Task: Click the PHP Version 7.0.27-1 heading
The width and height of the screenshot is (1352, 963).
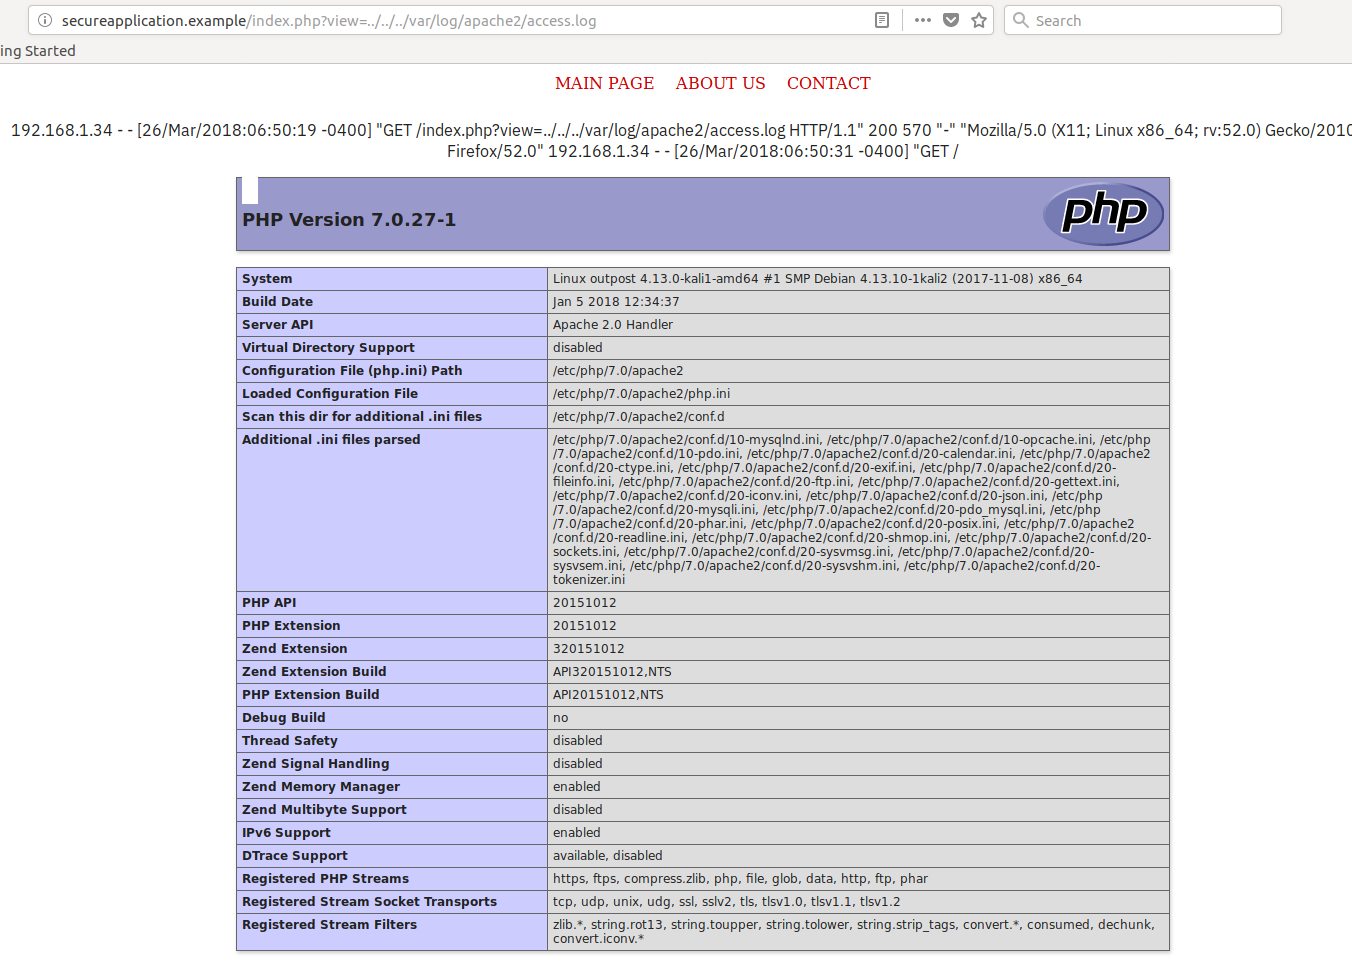Action: [349, 220]
